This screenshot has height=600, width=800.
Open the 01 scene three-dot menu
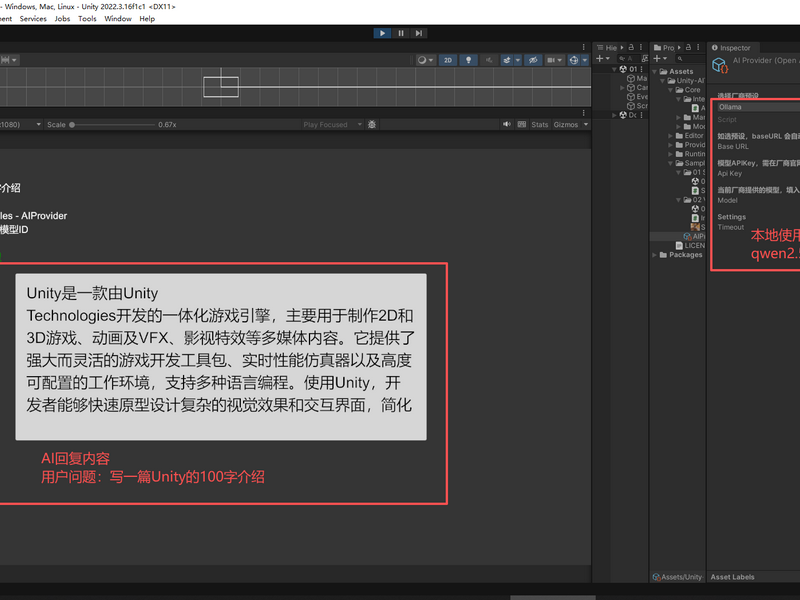point(641,69)
